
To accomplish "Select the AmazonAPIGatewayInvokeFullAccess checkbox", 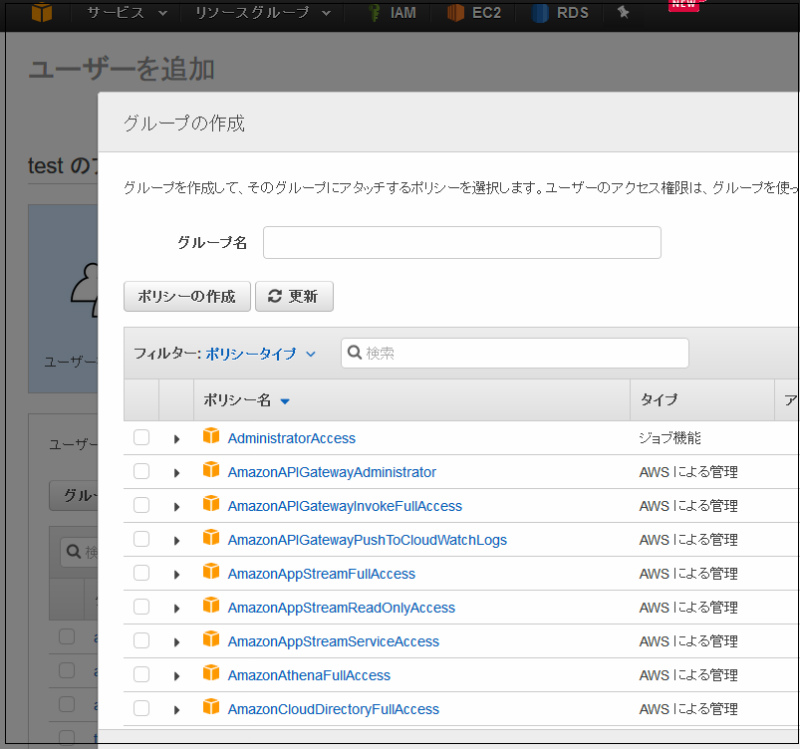I will 141,505.
